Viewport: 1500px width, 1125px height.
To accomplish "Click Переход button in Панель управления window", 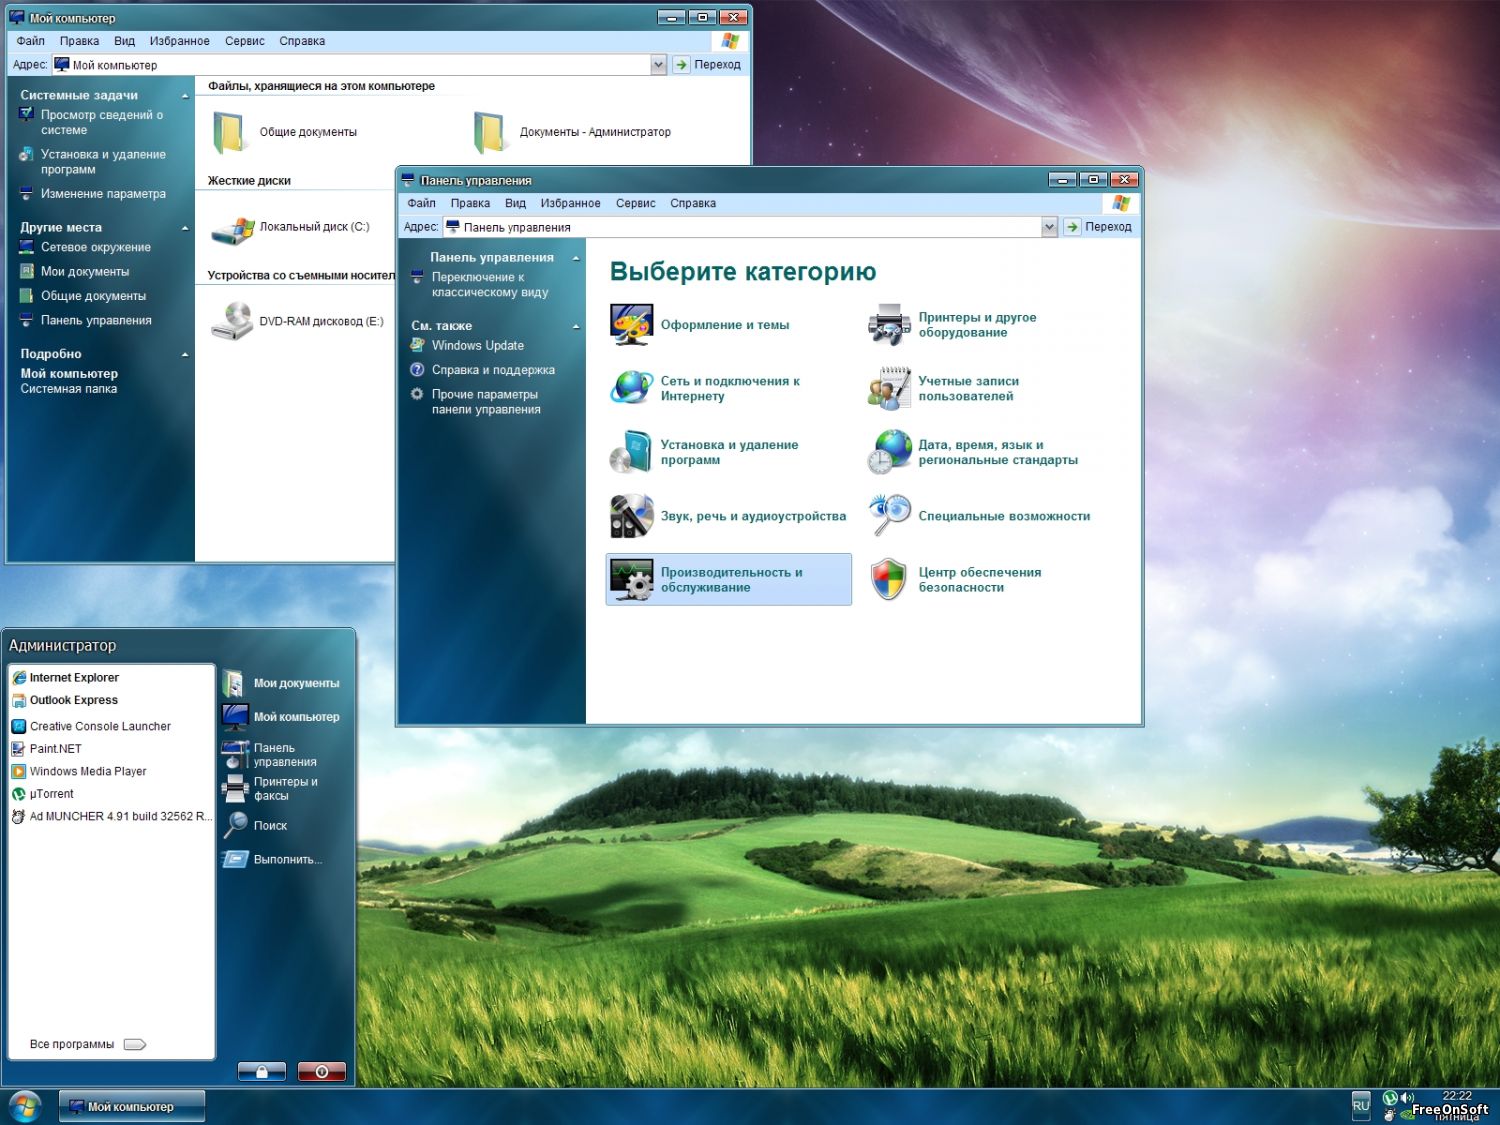I will click(x=1099, y=227).
